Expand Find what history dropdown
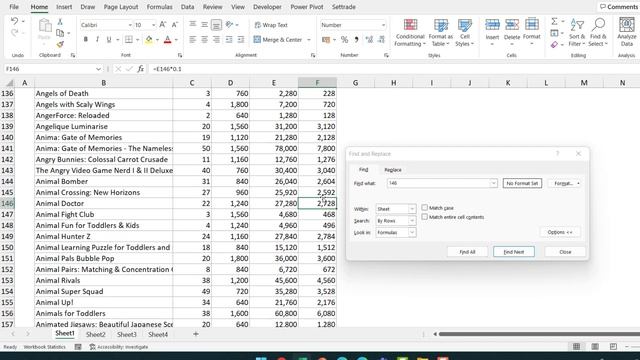The width and height of the screenshot is (640, 360). coord(493,183)
